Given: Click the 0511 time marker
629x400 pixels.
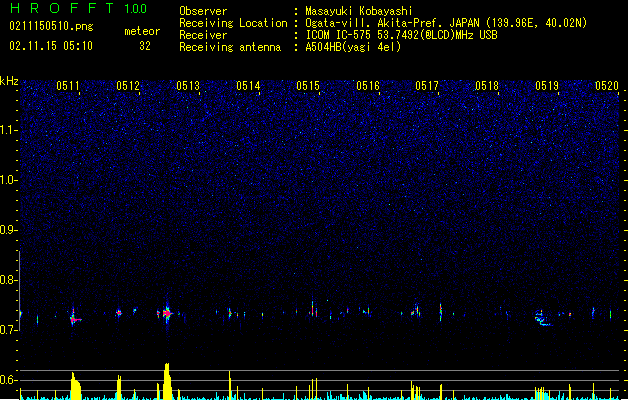Looking at the screenshot, I should [68, 86].
